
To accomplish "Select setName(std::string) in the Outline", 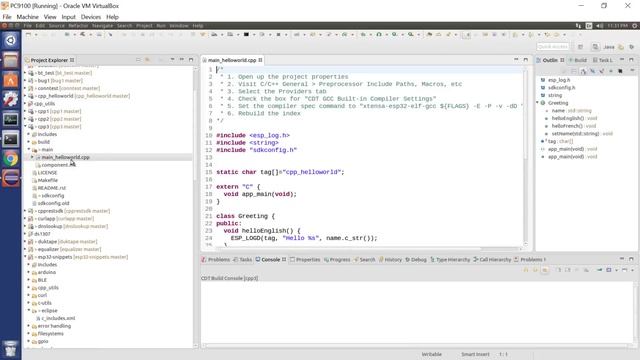I will point(575,133).
